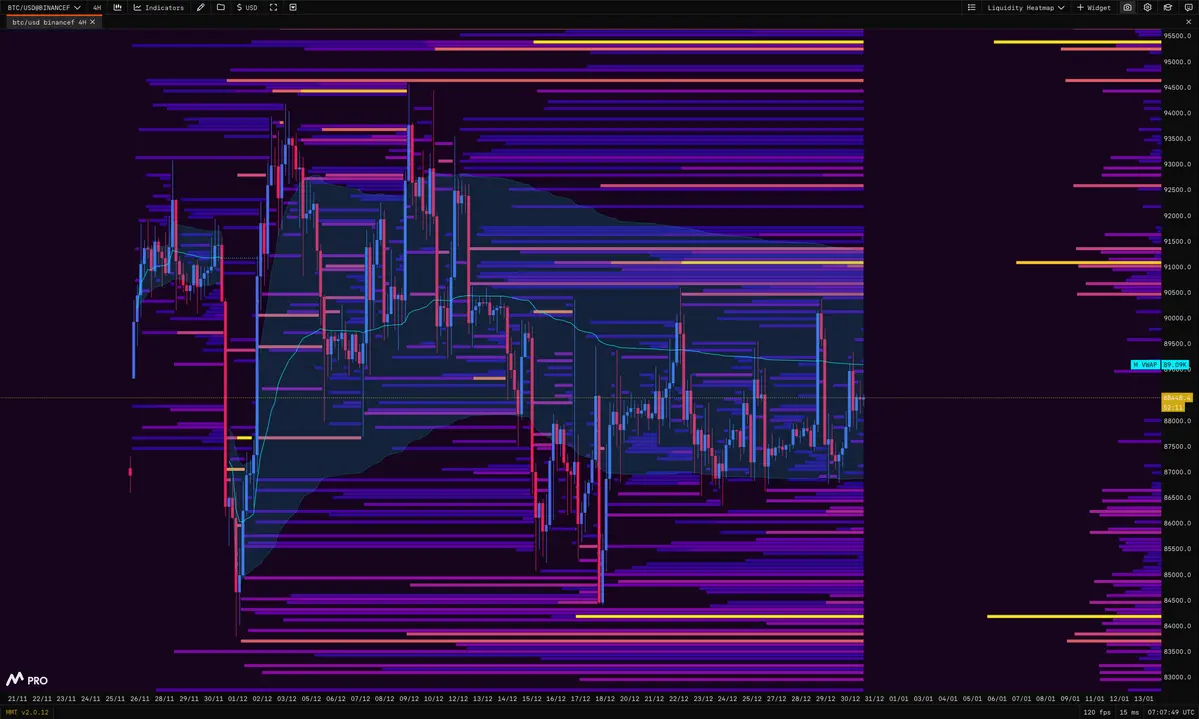Click the 95000.0 price axis label
Screen dimensions: 1199x719
coord(1178,62)
